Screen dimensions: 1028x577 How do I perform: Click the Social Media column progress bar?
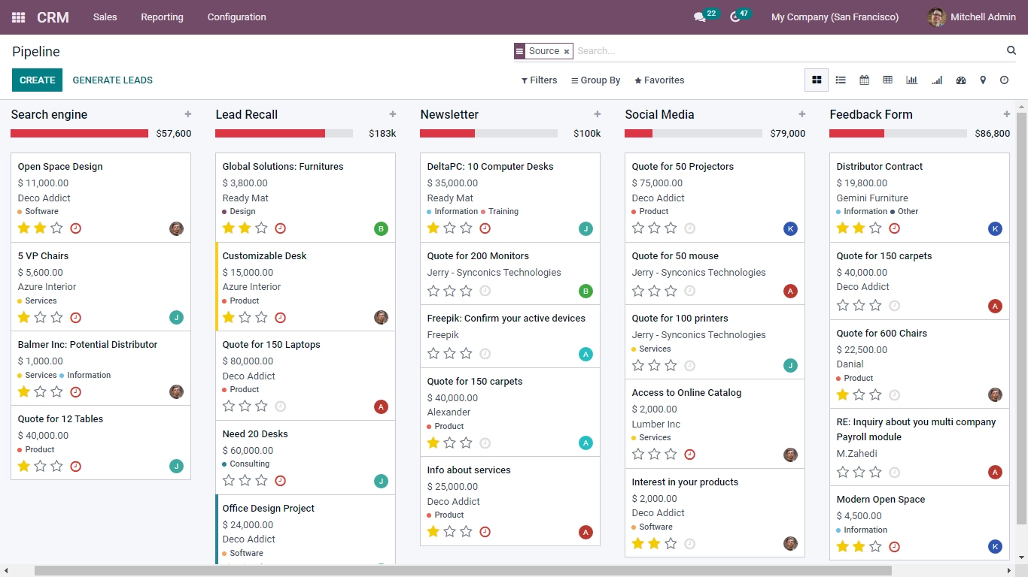click(x=693, y=134)
